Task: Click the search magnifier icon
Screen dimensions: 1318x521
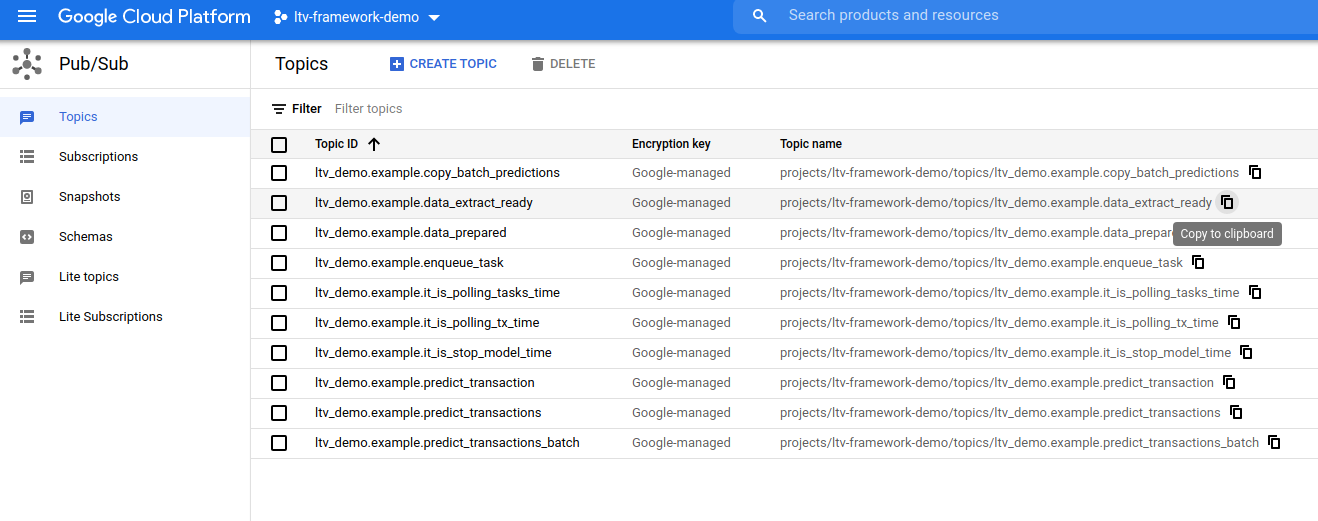Action: click(760, 16)
